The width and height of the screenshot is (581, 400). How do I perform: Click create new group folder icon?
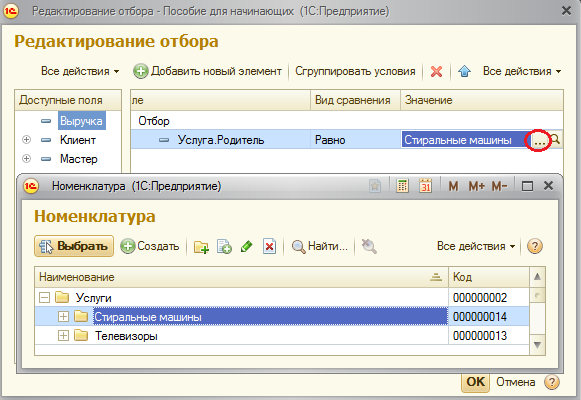201,247
